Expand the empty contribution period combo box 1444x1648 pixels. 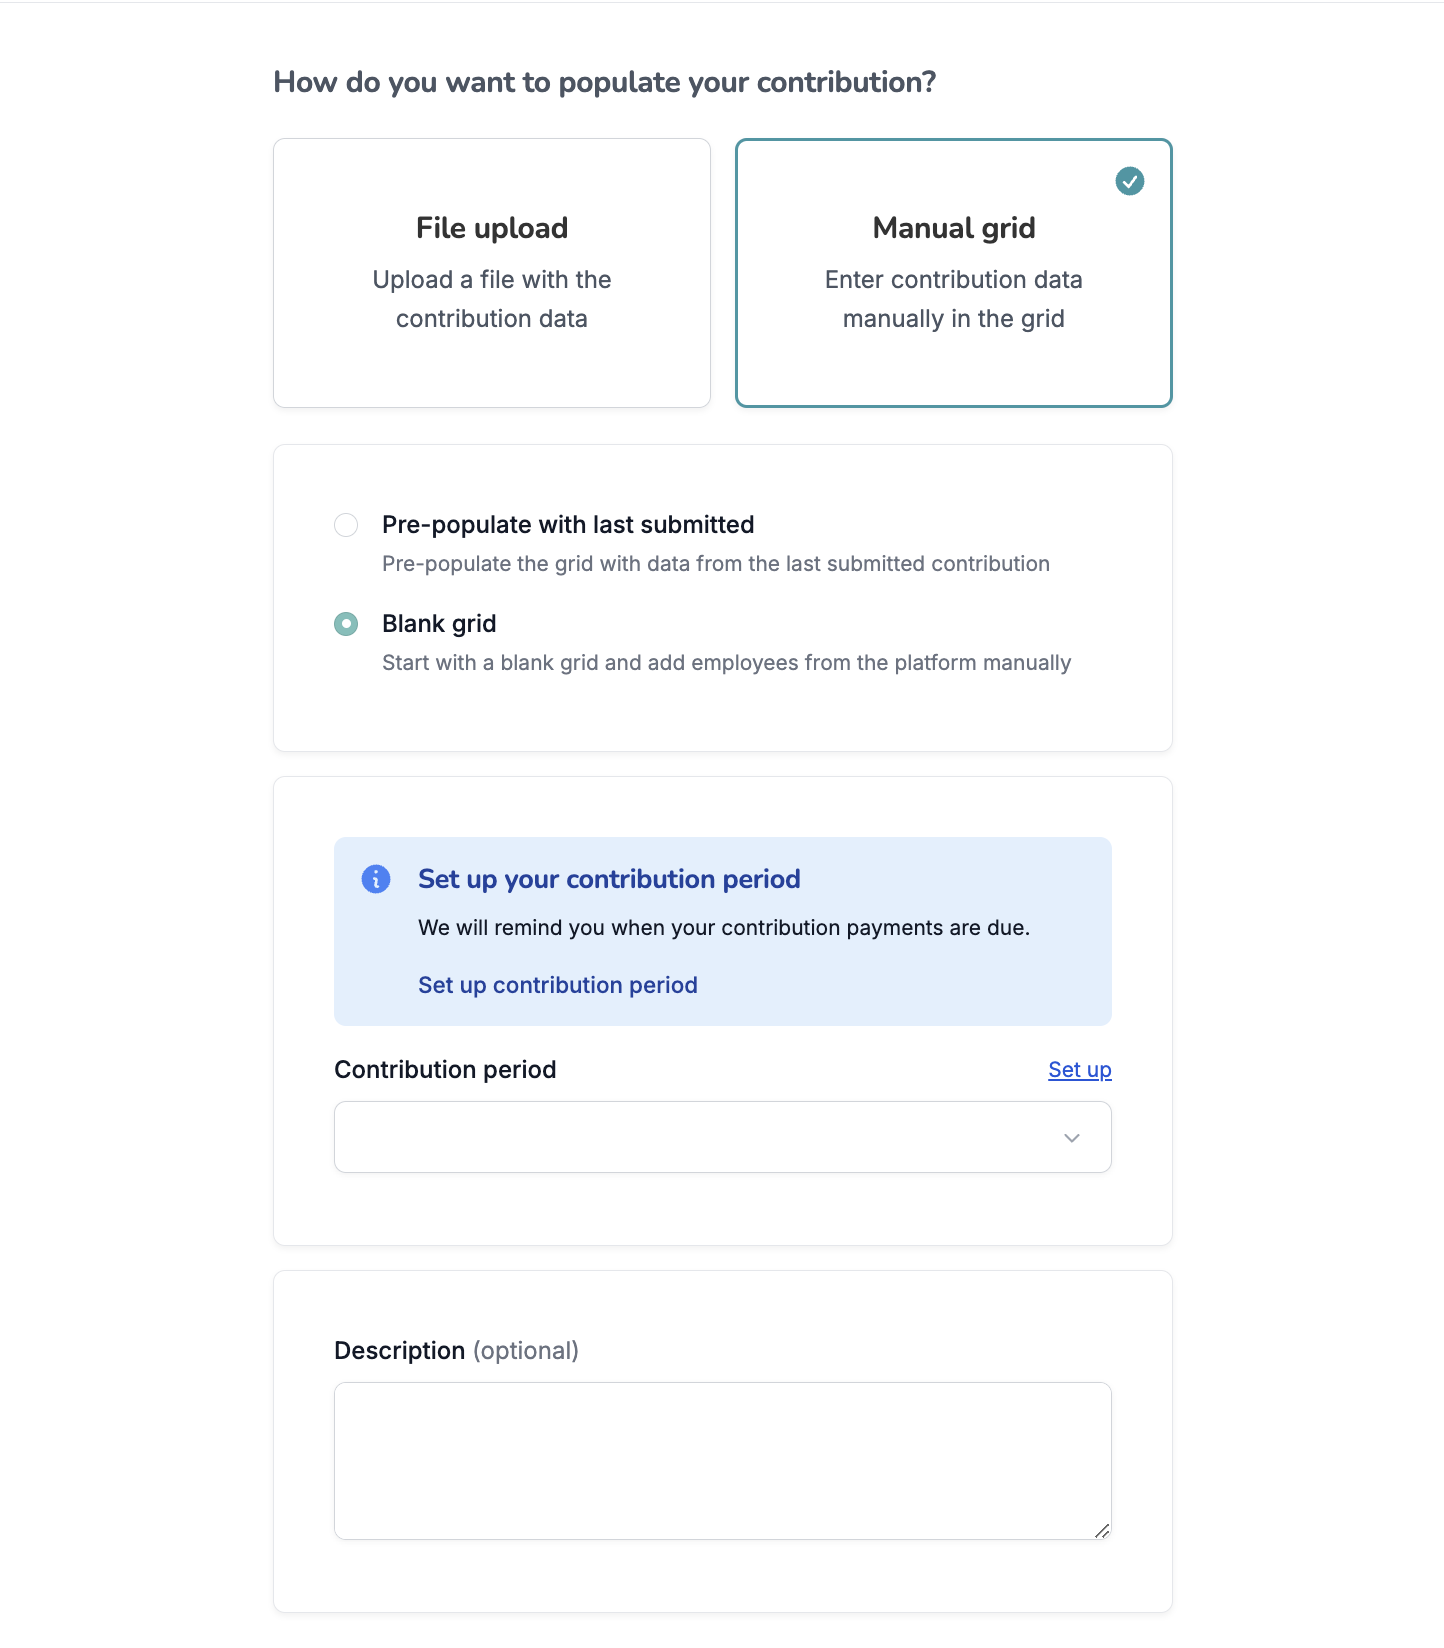[722, 1137]
